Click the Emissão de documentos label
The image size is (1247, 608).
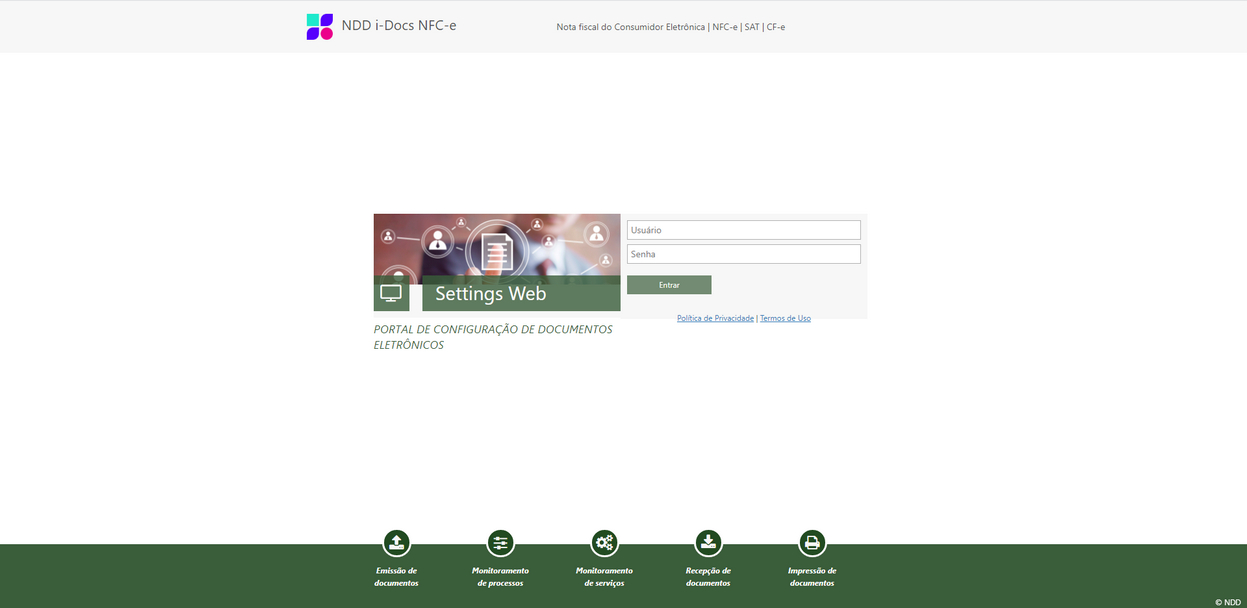pos(396,576)
